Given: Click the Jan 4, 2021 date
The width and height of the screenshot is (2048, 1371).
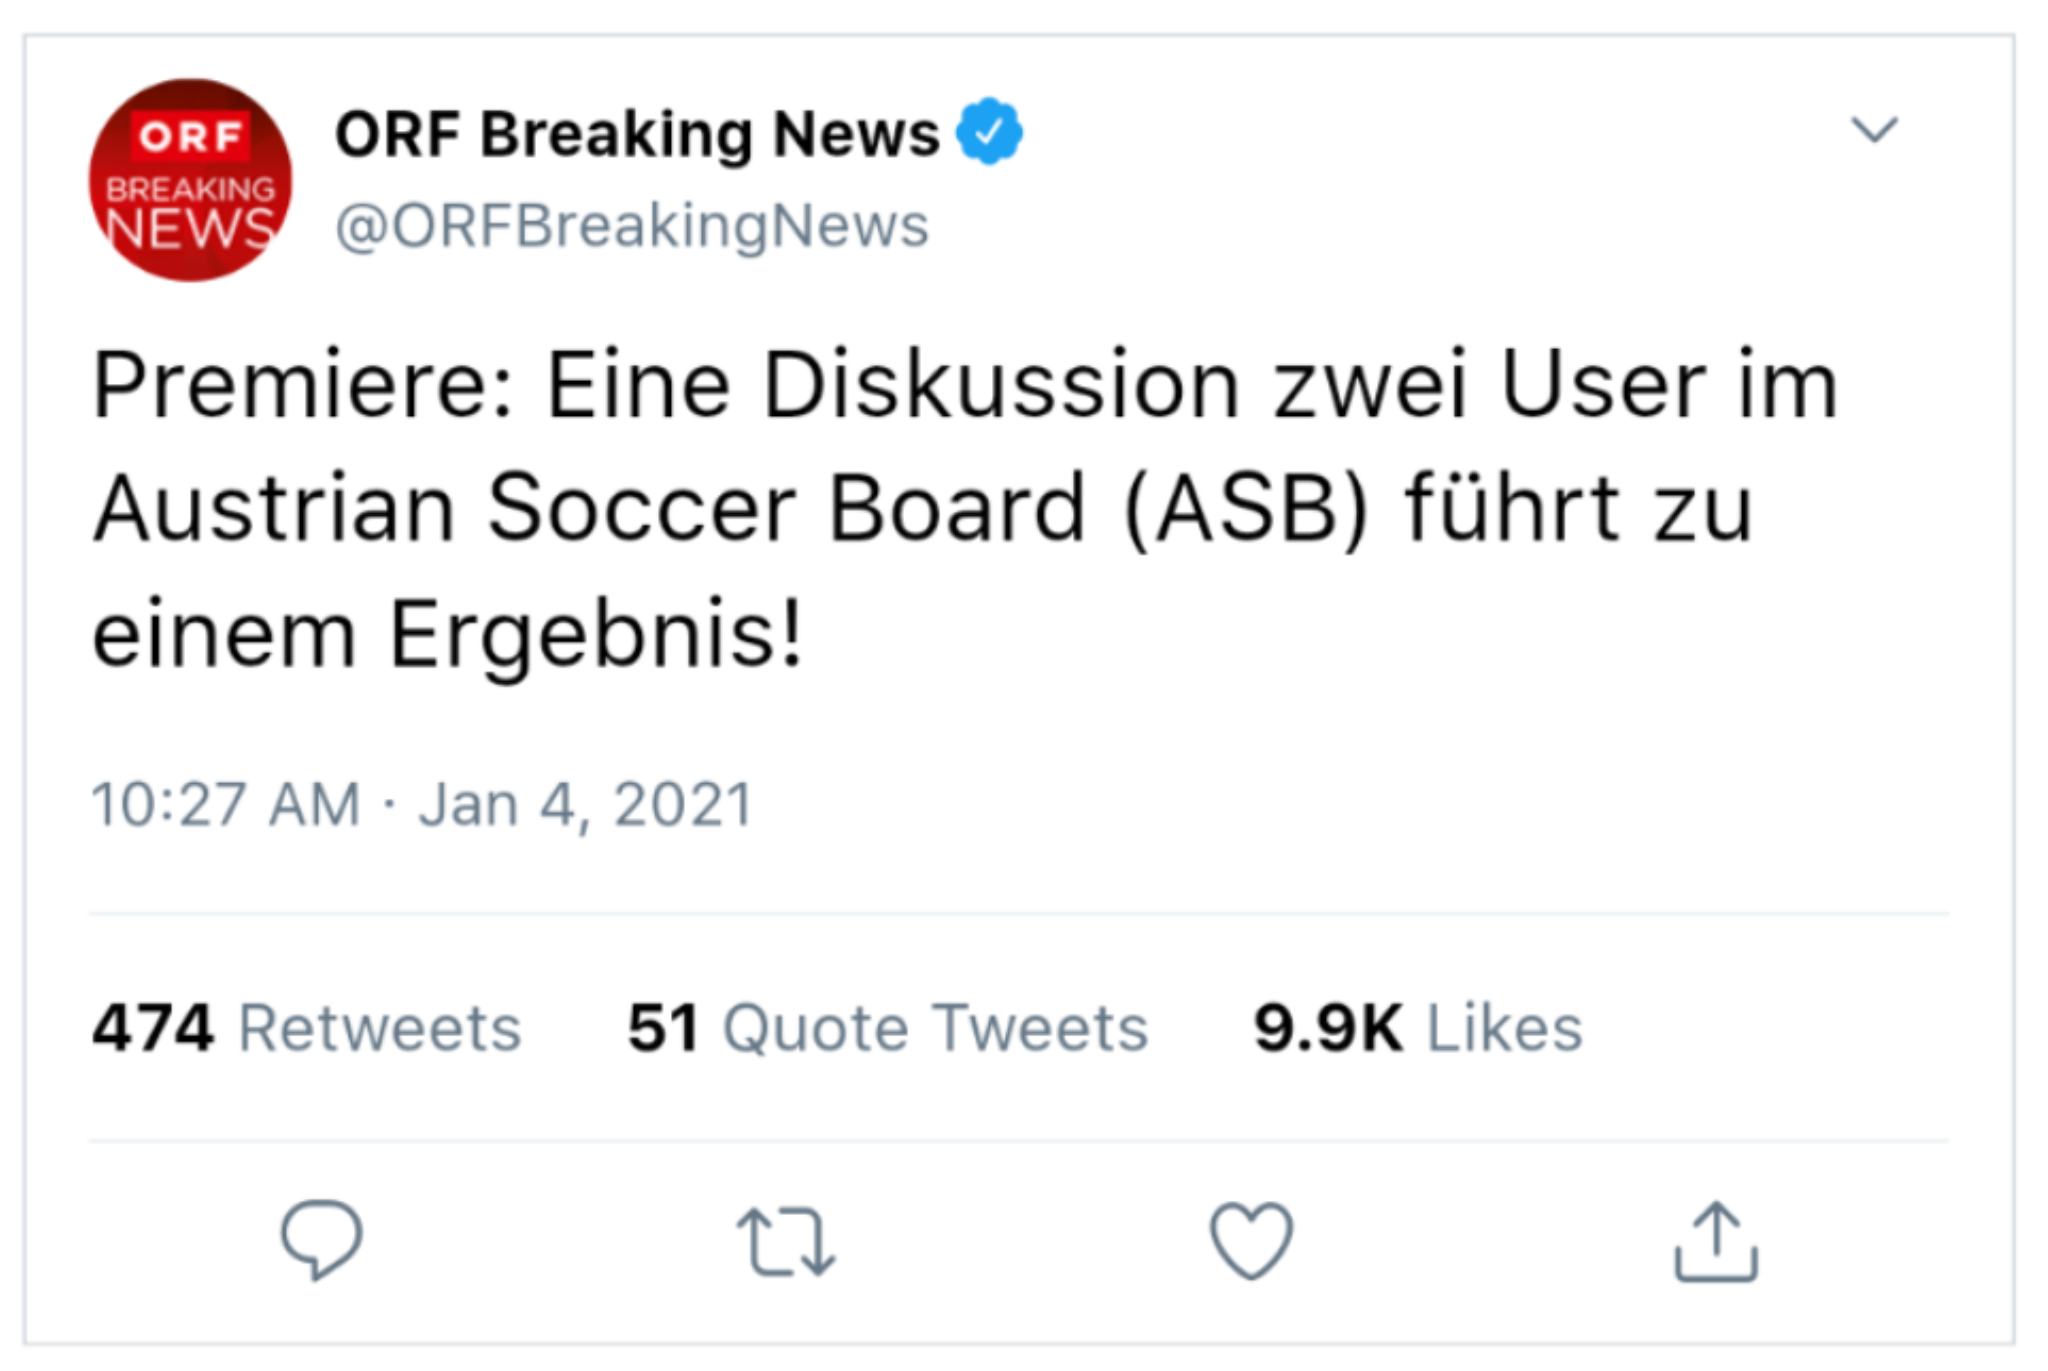Looking at the screenshot, I should click(x=586, y=805).
